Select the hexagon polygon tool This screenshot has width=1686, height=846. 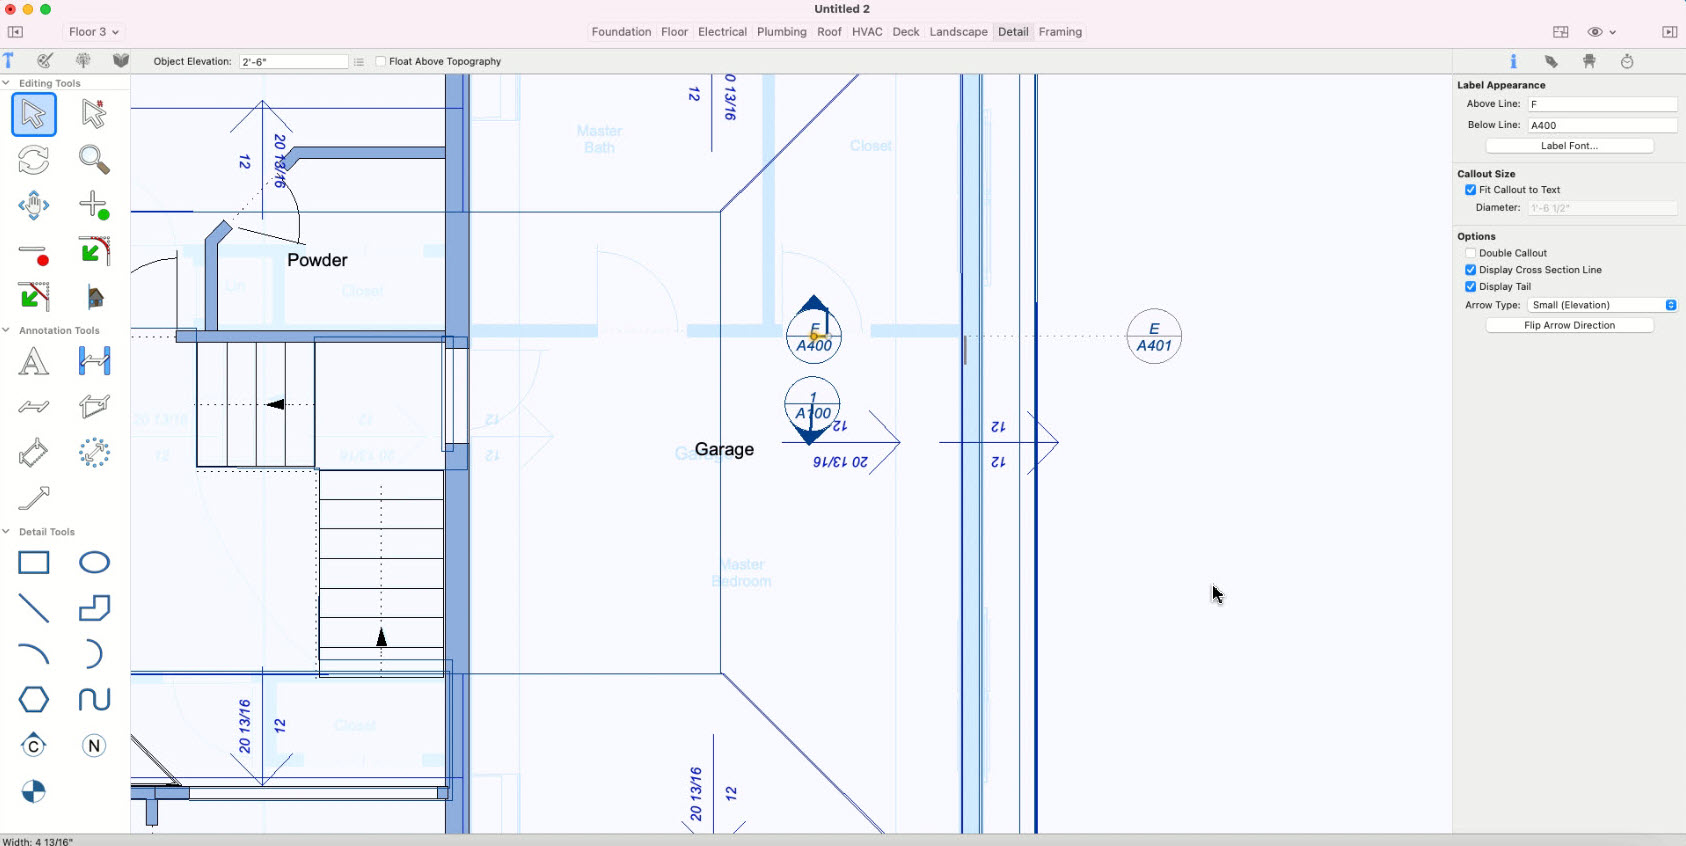pos(34,700)
